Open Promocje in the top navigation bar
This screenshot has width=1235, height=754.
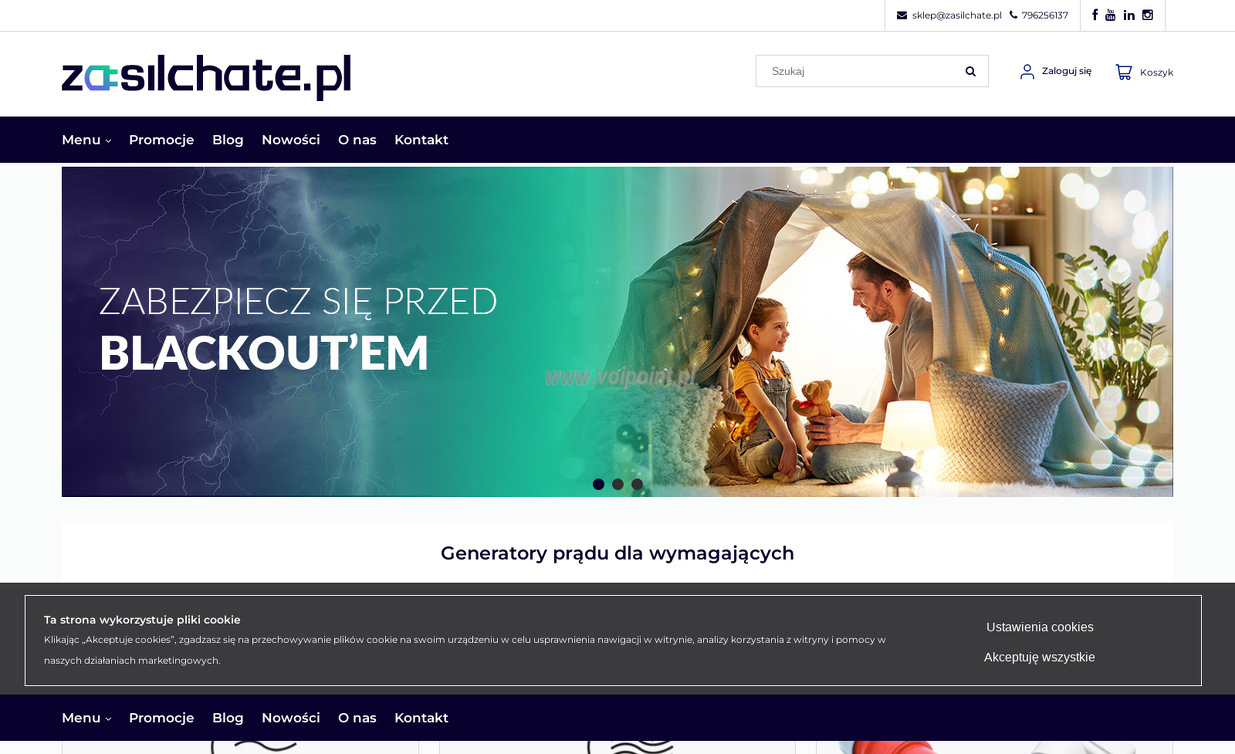pyautogui.click(x=161, y=140)
